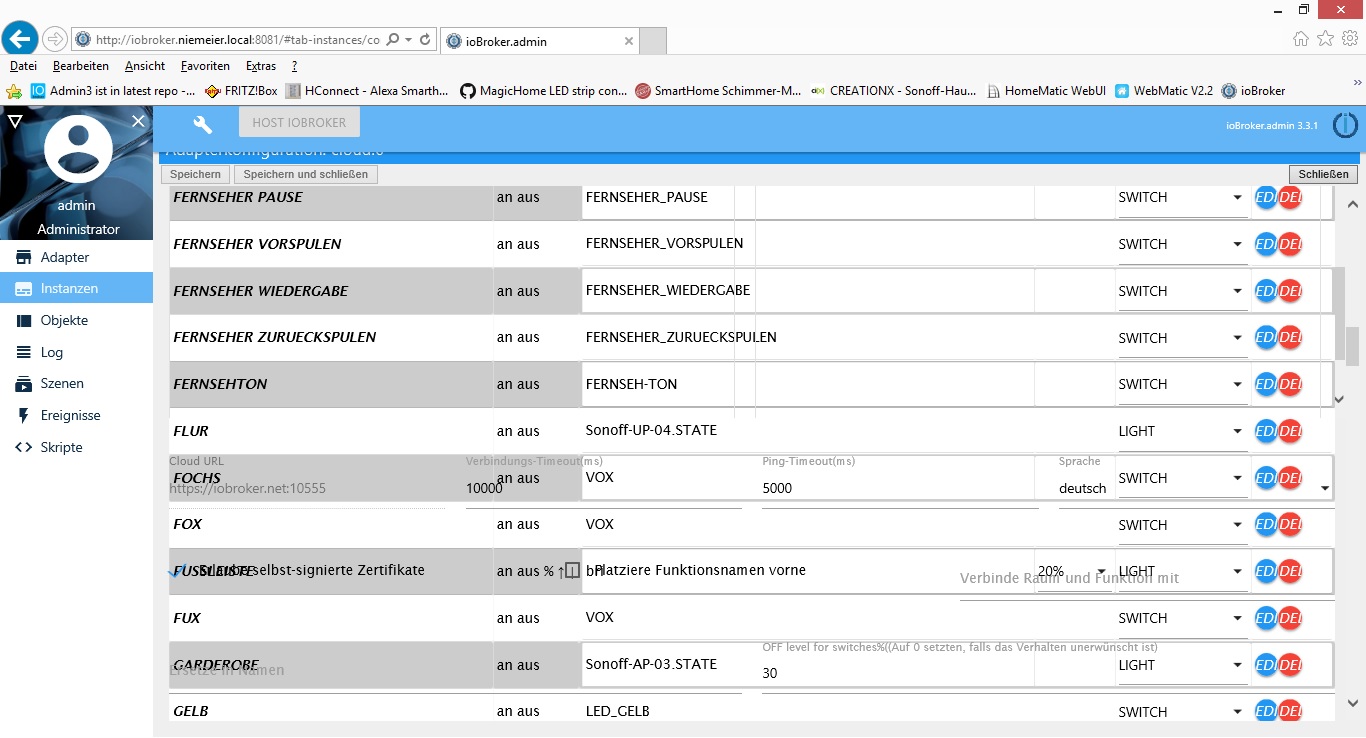Close the sidebar with the X icon

coord(138,121)
